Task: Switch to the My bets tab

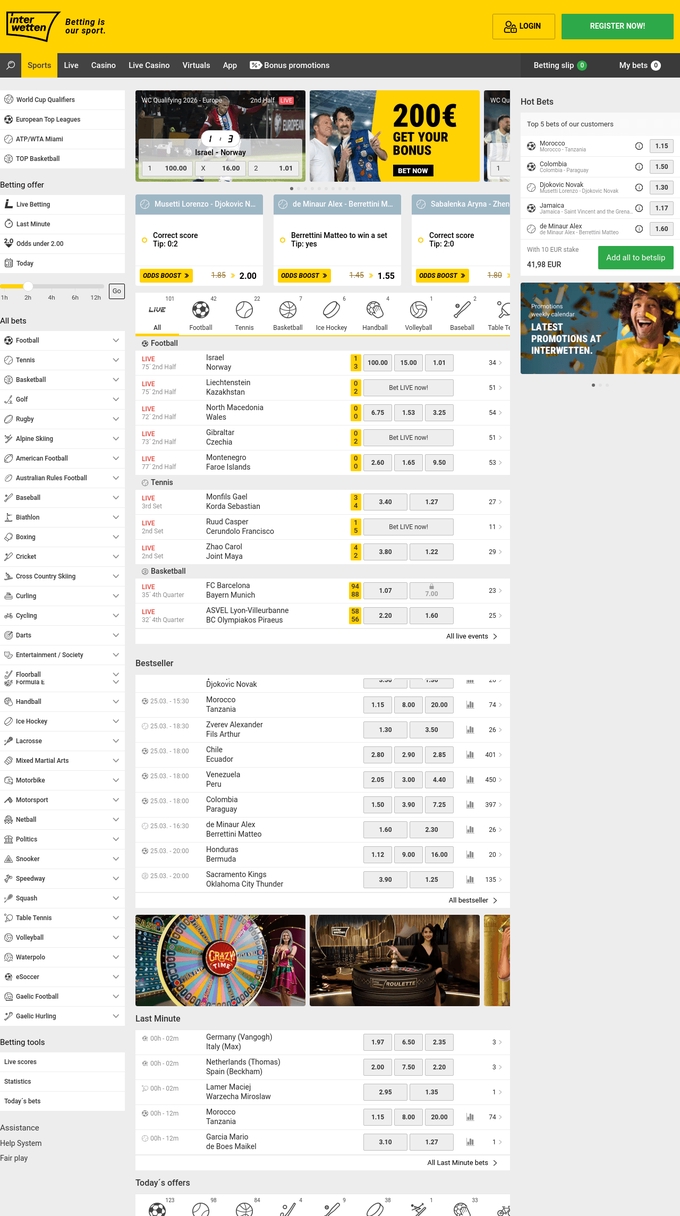Action: (x=639, y=65)
